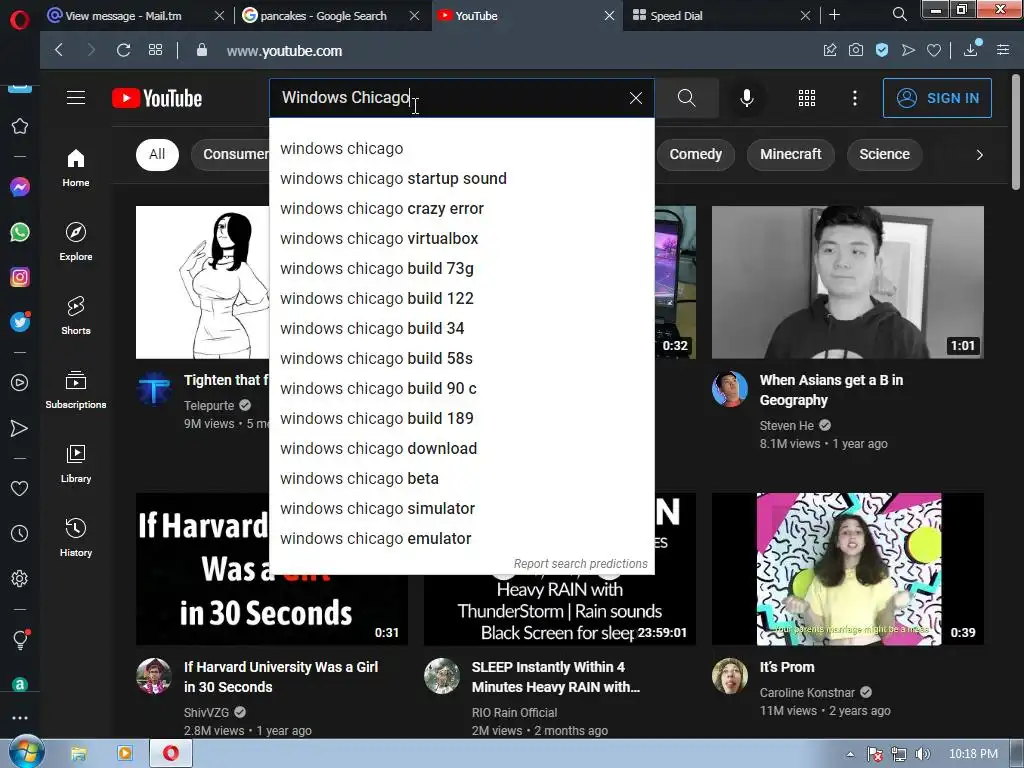The width and height of the screenshot is (1024, 768).
Task: Open Speed Dial grid icon in toolbar
Action: 155,50
